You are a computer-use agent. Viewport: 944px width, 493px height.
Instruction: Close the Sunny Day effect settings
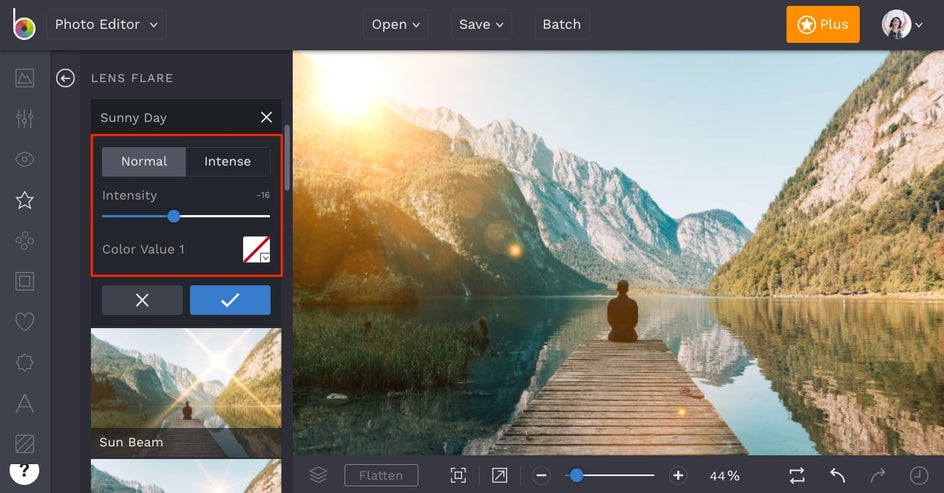tap(266, 117)
